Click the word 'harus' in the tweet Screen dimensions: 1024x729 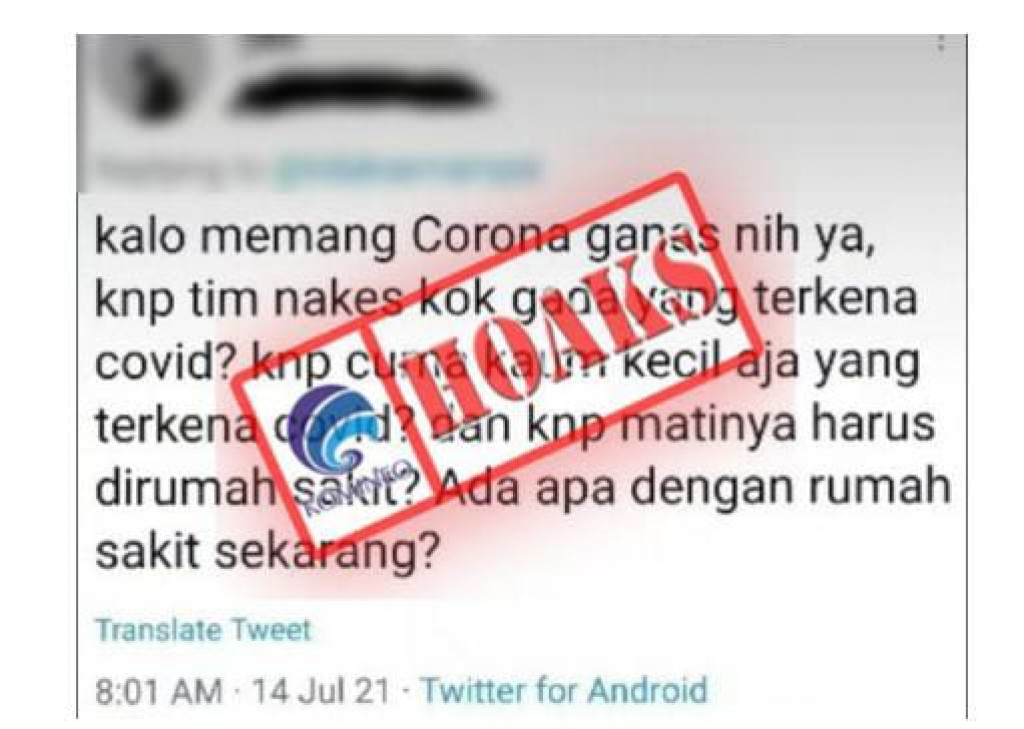click(x=872, y=423)
